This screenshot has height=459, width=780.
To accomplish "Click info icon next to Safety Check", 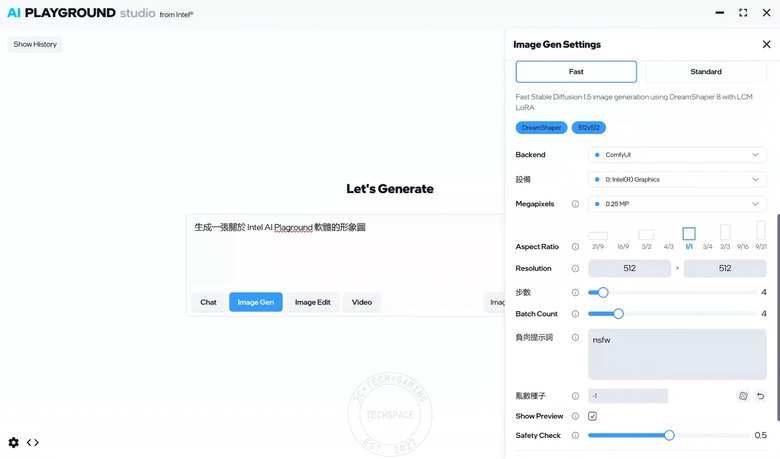I will [575, 436].
